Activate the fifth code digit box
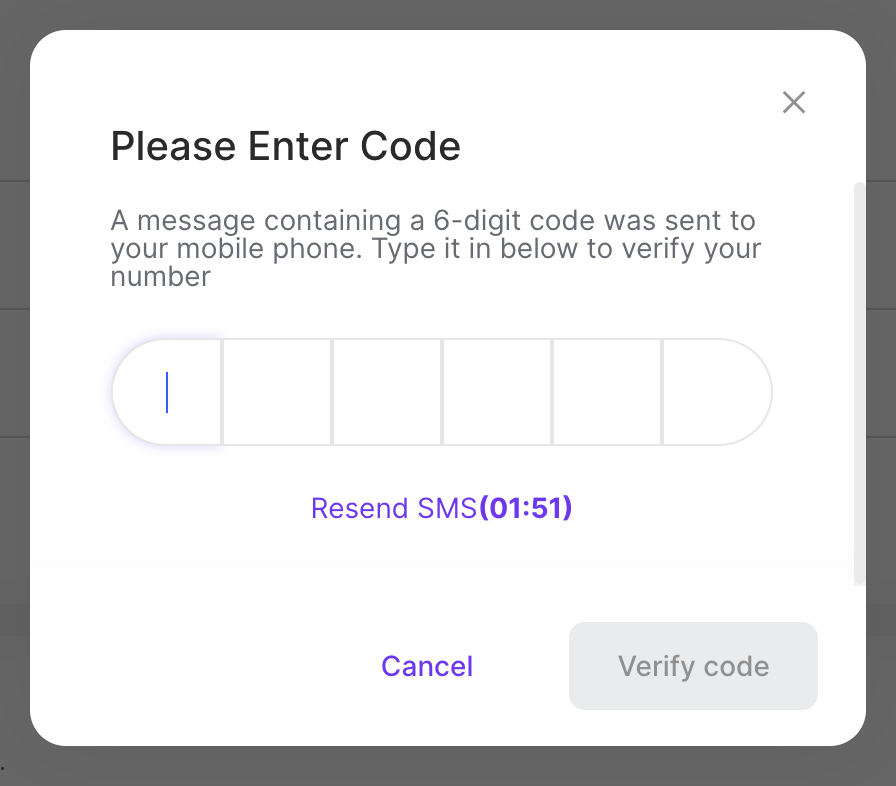The image size is (896, 786). pos(607,392)
